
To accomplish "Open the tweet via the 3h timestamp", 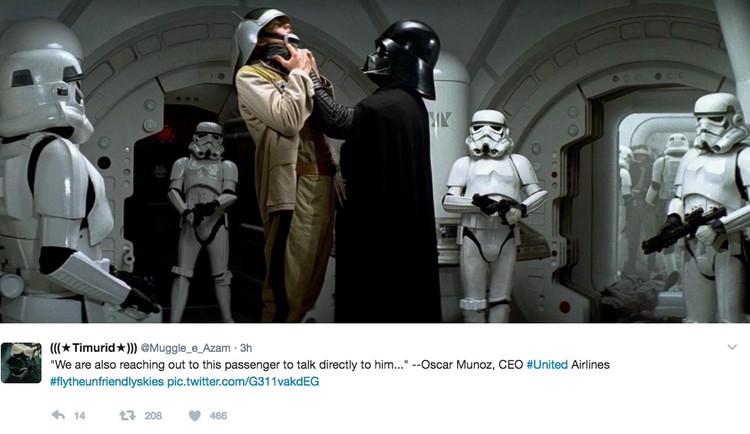I will pos(246,348).
